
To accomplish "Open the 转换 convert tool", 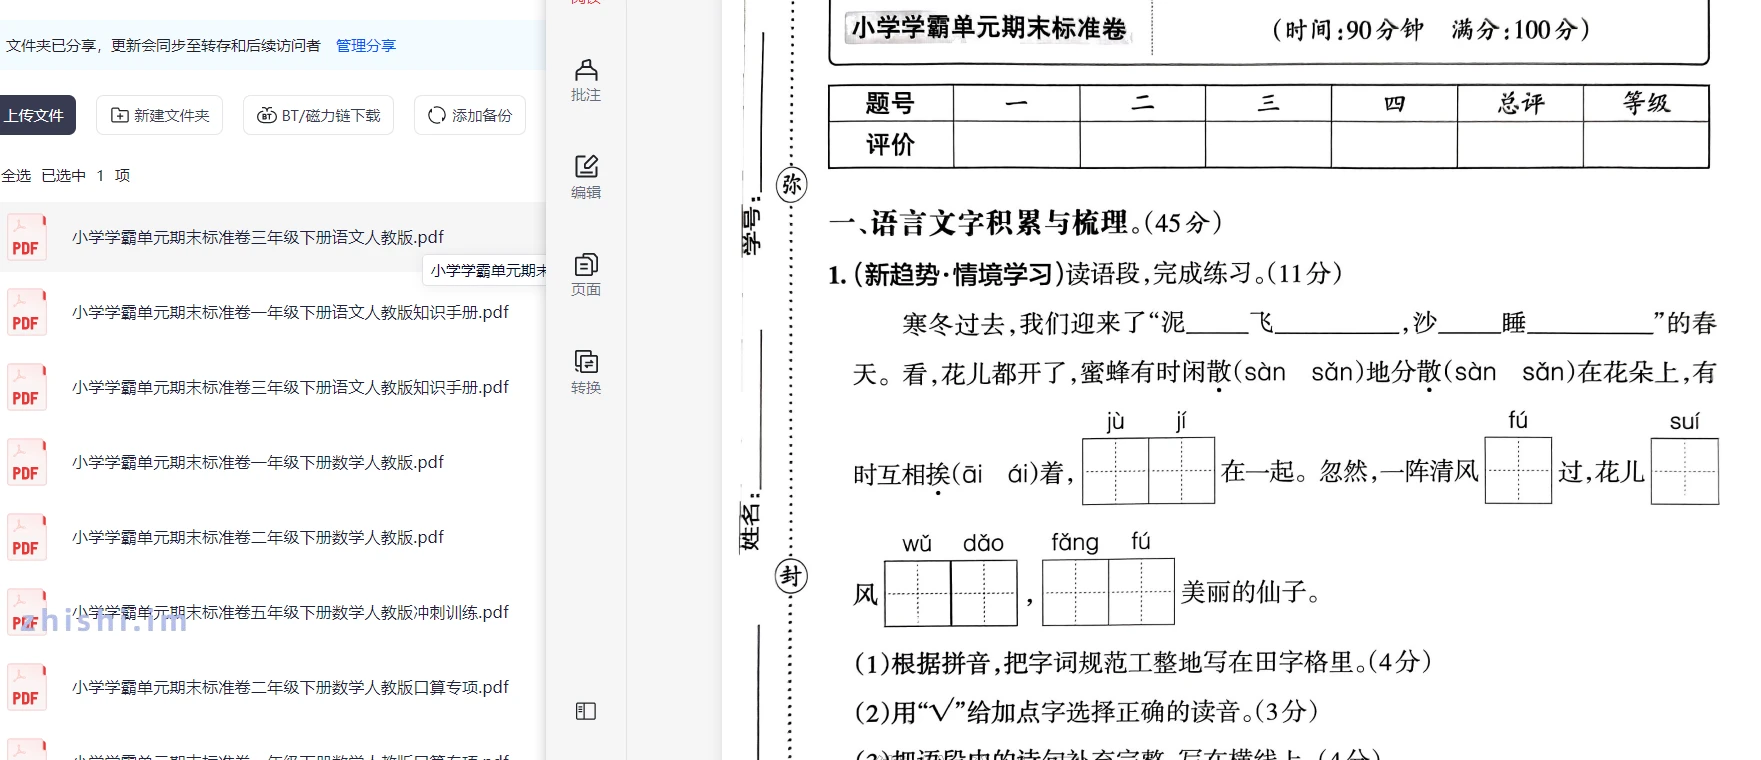I will click(586, 373).
